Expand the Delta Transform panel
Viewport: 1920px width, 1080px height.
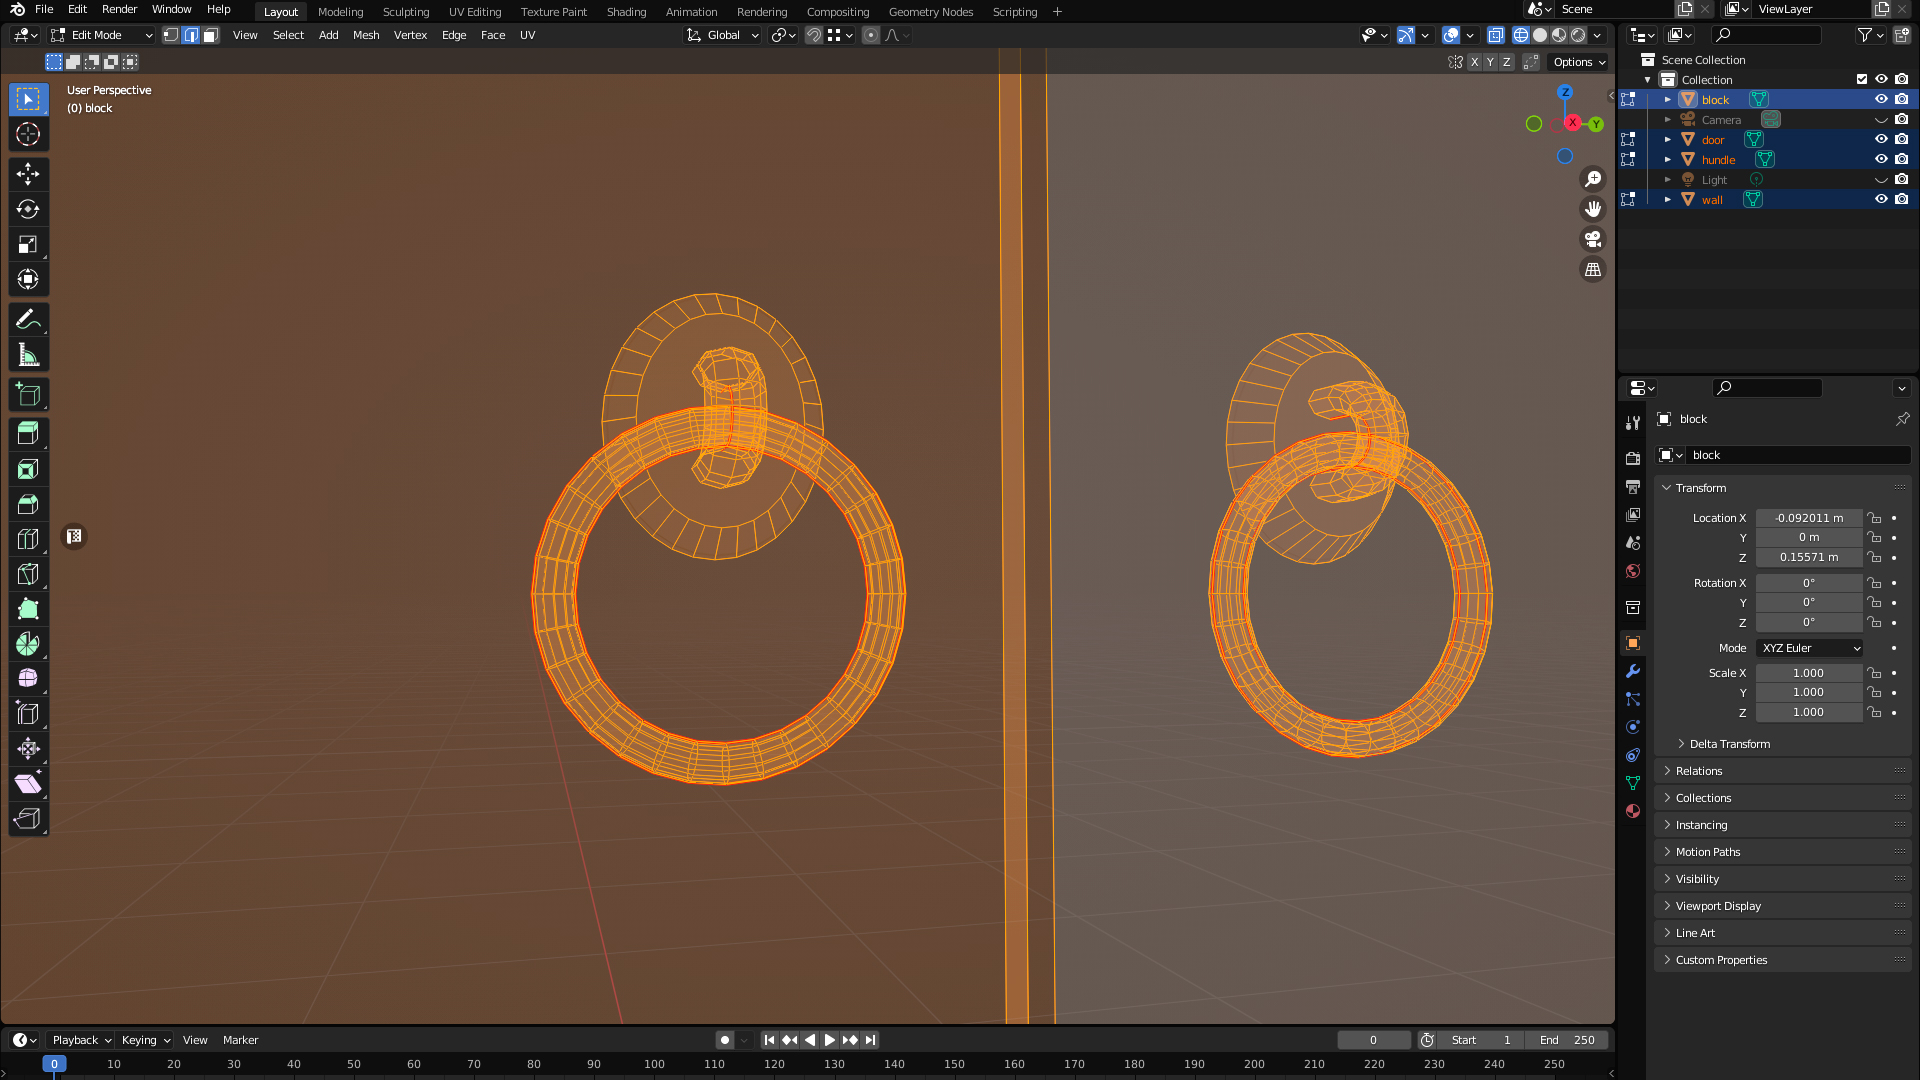pyautogui.click(x=1729, y=744)
